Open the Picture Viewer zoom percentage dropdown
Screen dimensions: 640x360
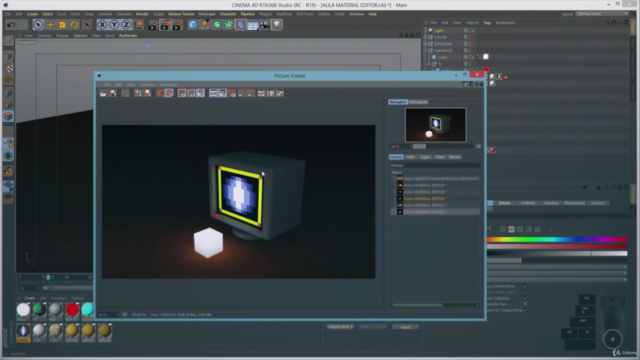tap(108, 315)
